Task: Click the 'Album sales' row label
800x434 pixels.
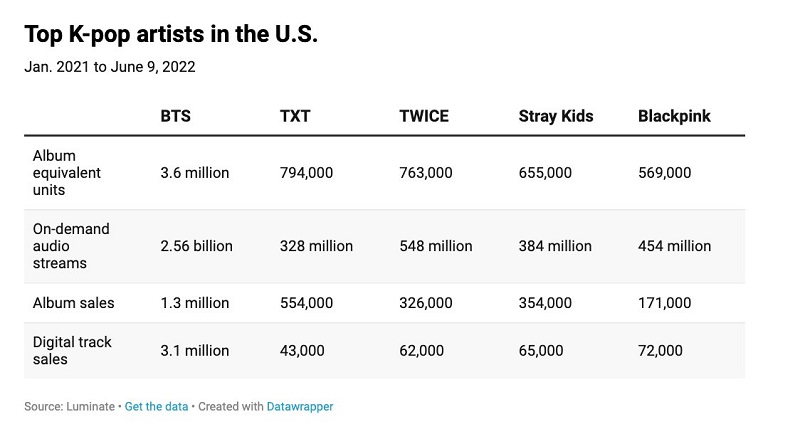Action: pyautogui.click(x=73, y=303)
